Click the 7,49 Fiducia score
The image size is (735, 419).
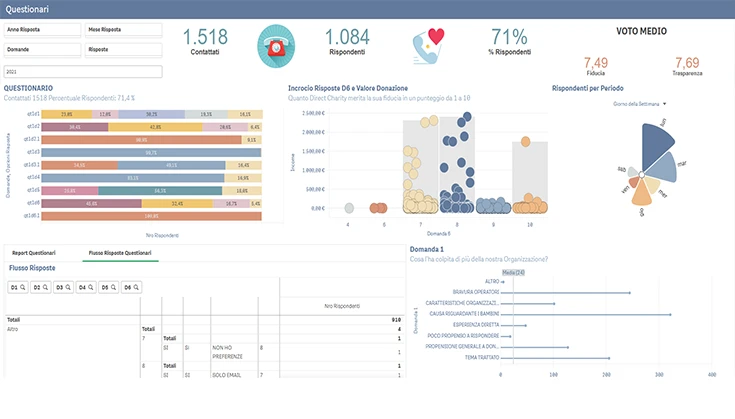coord(595,66)
